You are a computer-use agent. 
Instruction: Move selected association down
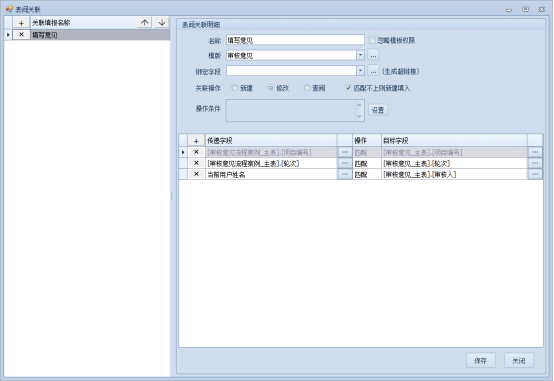(162, 23)
